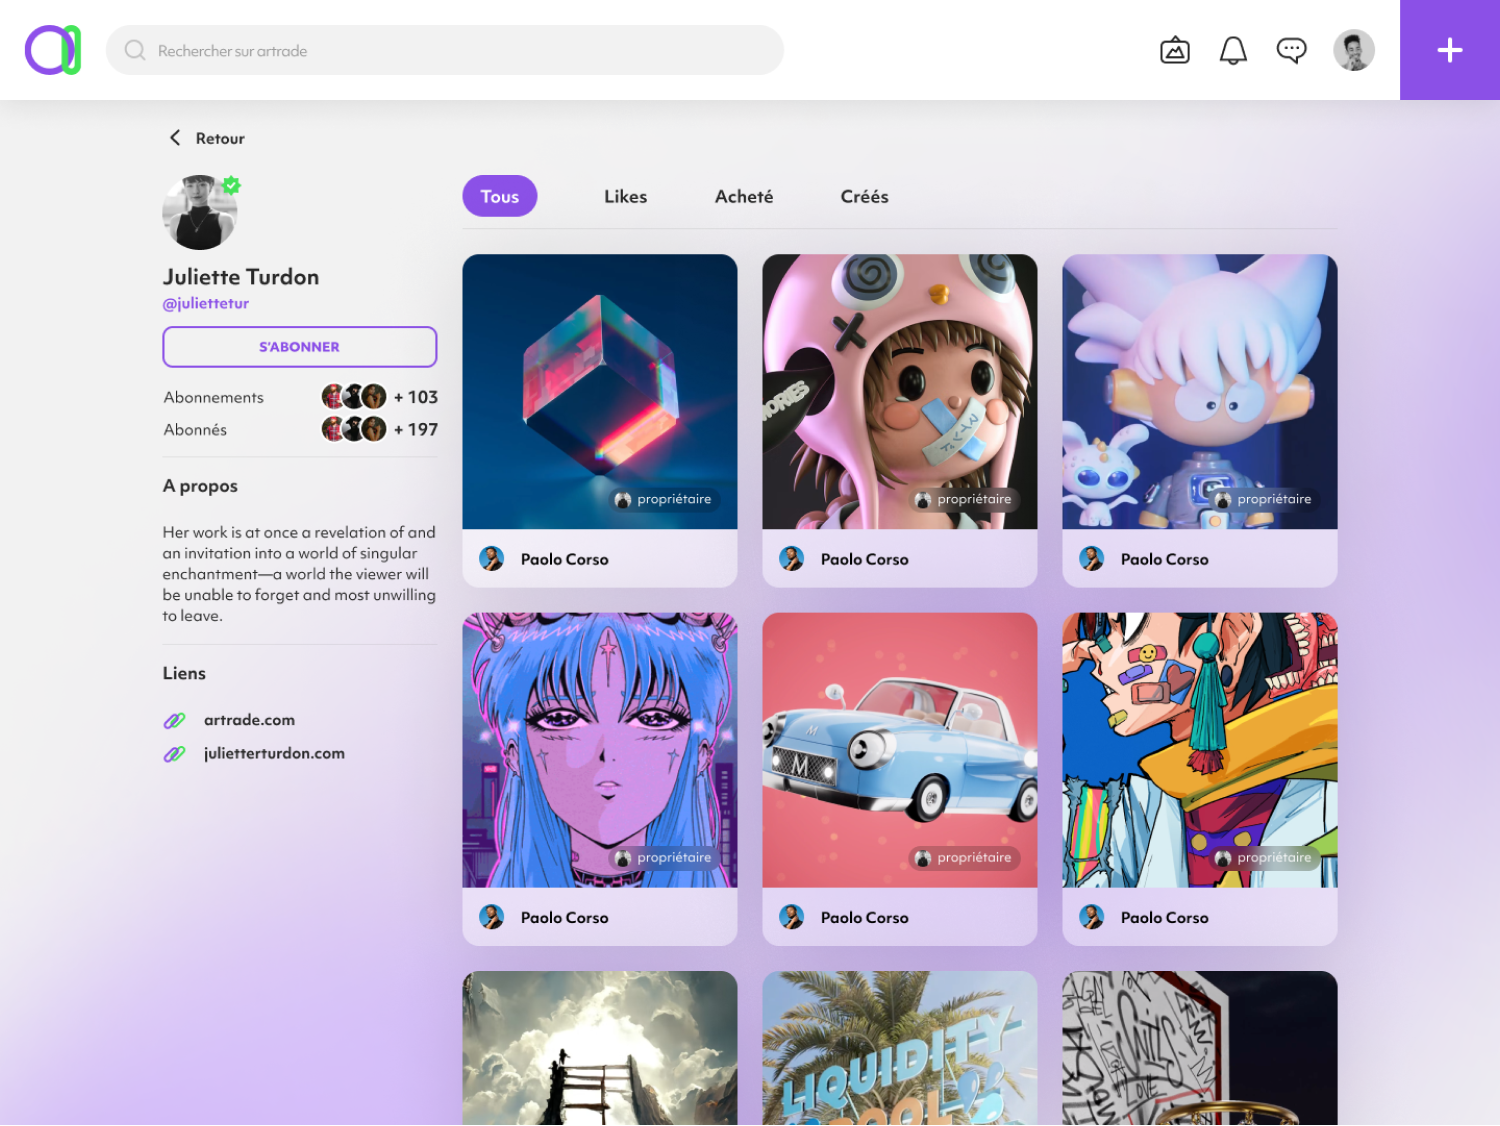The image size is (1500, 1126).
Task: Open the LIQUIDITY palm tree artwork
Action: tap(900, 1048)
